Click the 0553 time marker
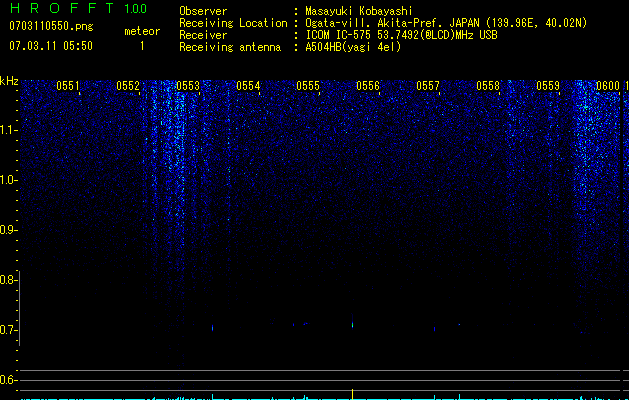Viewport: 629px width, 400px height. pyautogui.click(x=188, y=86)
